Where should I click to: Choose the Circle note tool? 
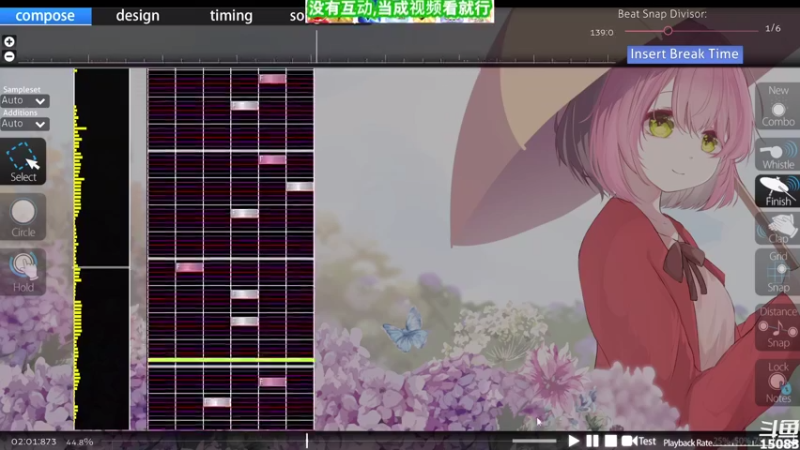(23, 217)
